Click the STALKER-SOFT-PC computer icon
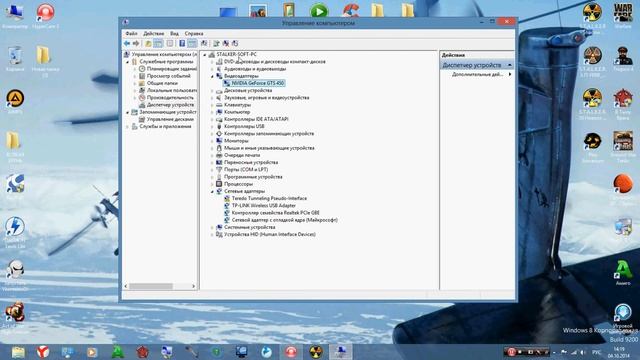The width and height of the screenshot is (640, 360). pos(211,54)
